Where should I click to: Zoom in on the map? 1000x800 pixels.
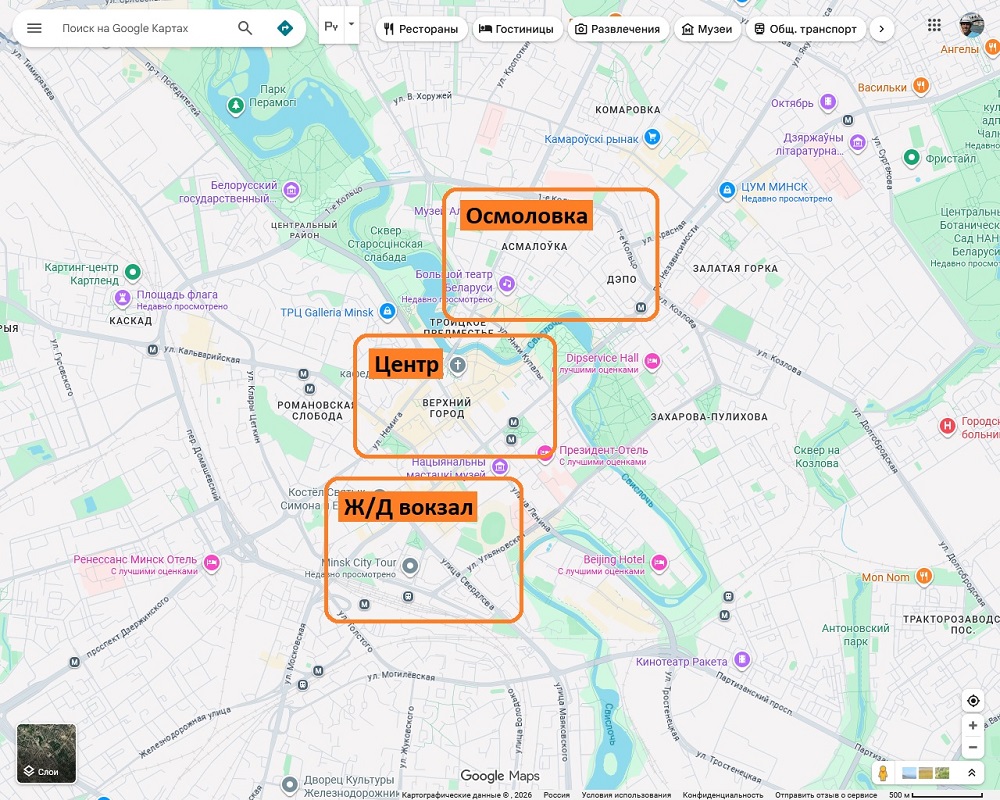973,725
